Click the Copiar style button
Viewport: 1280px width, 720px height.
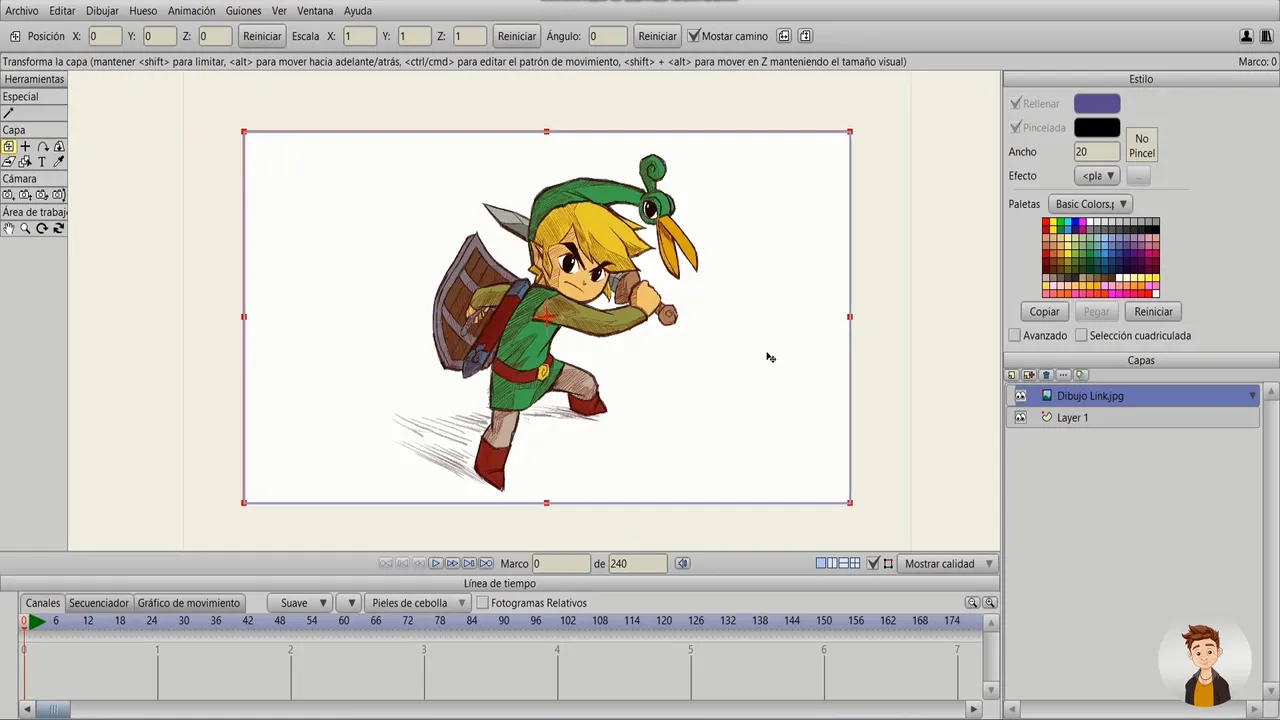(1045, 312)
